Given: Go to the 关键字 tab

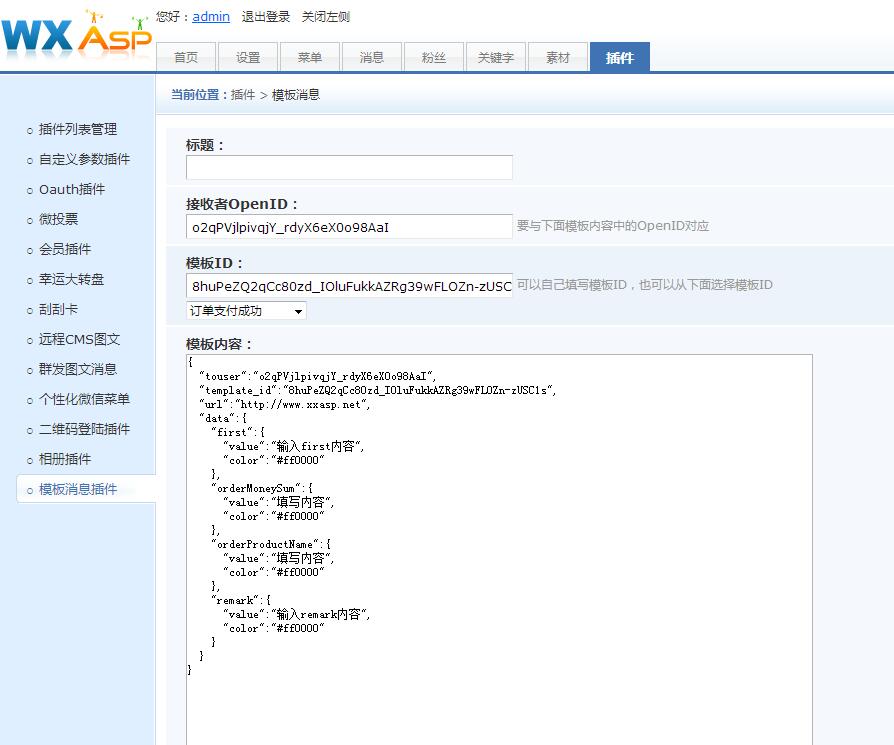Looking at the screenshot, I should [495, 57].
